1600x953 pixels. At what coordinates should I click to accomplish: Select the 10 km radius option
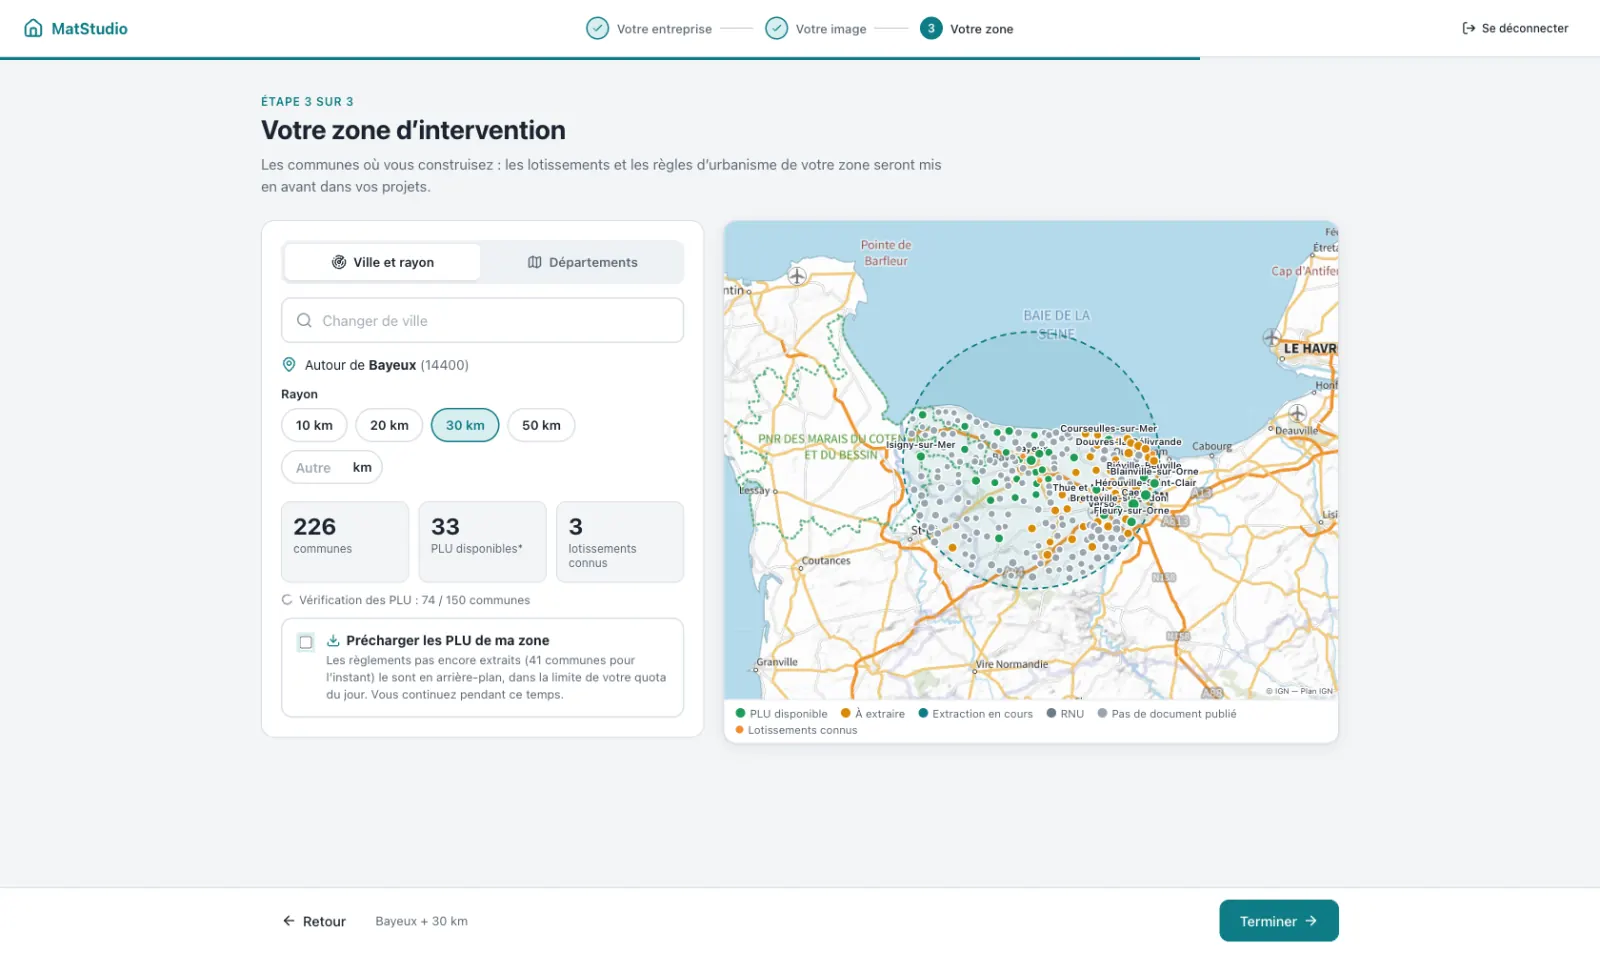[x=314, y=425]
